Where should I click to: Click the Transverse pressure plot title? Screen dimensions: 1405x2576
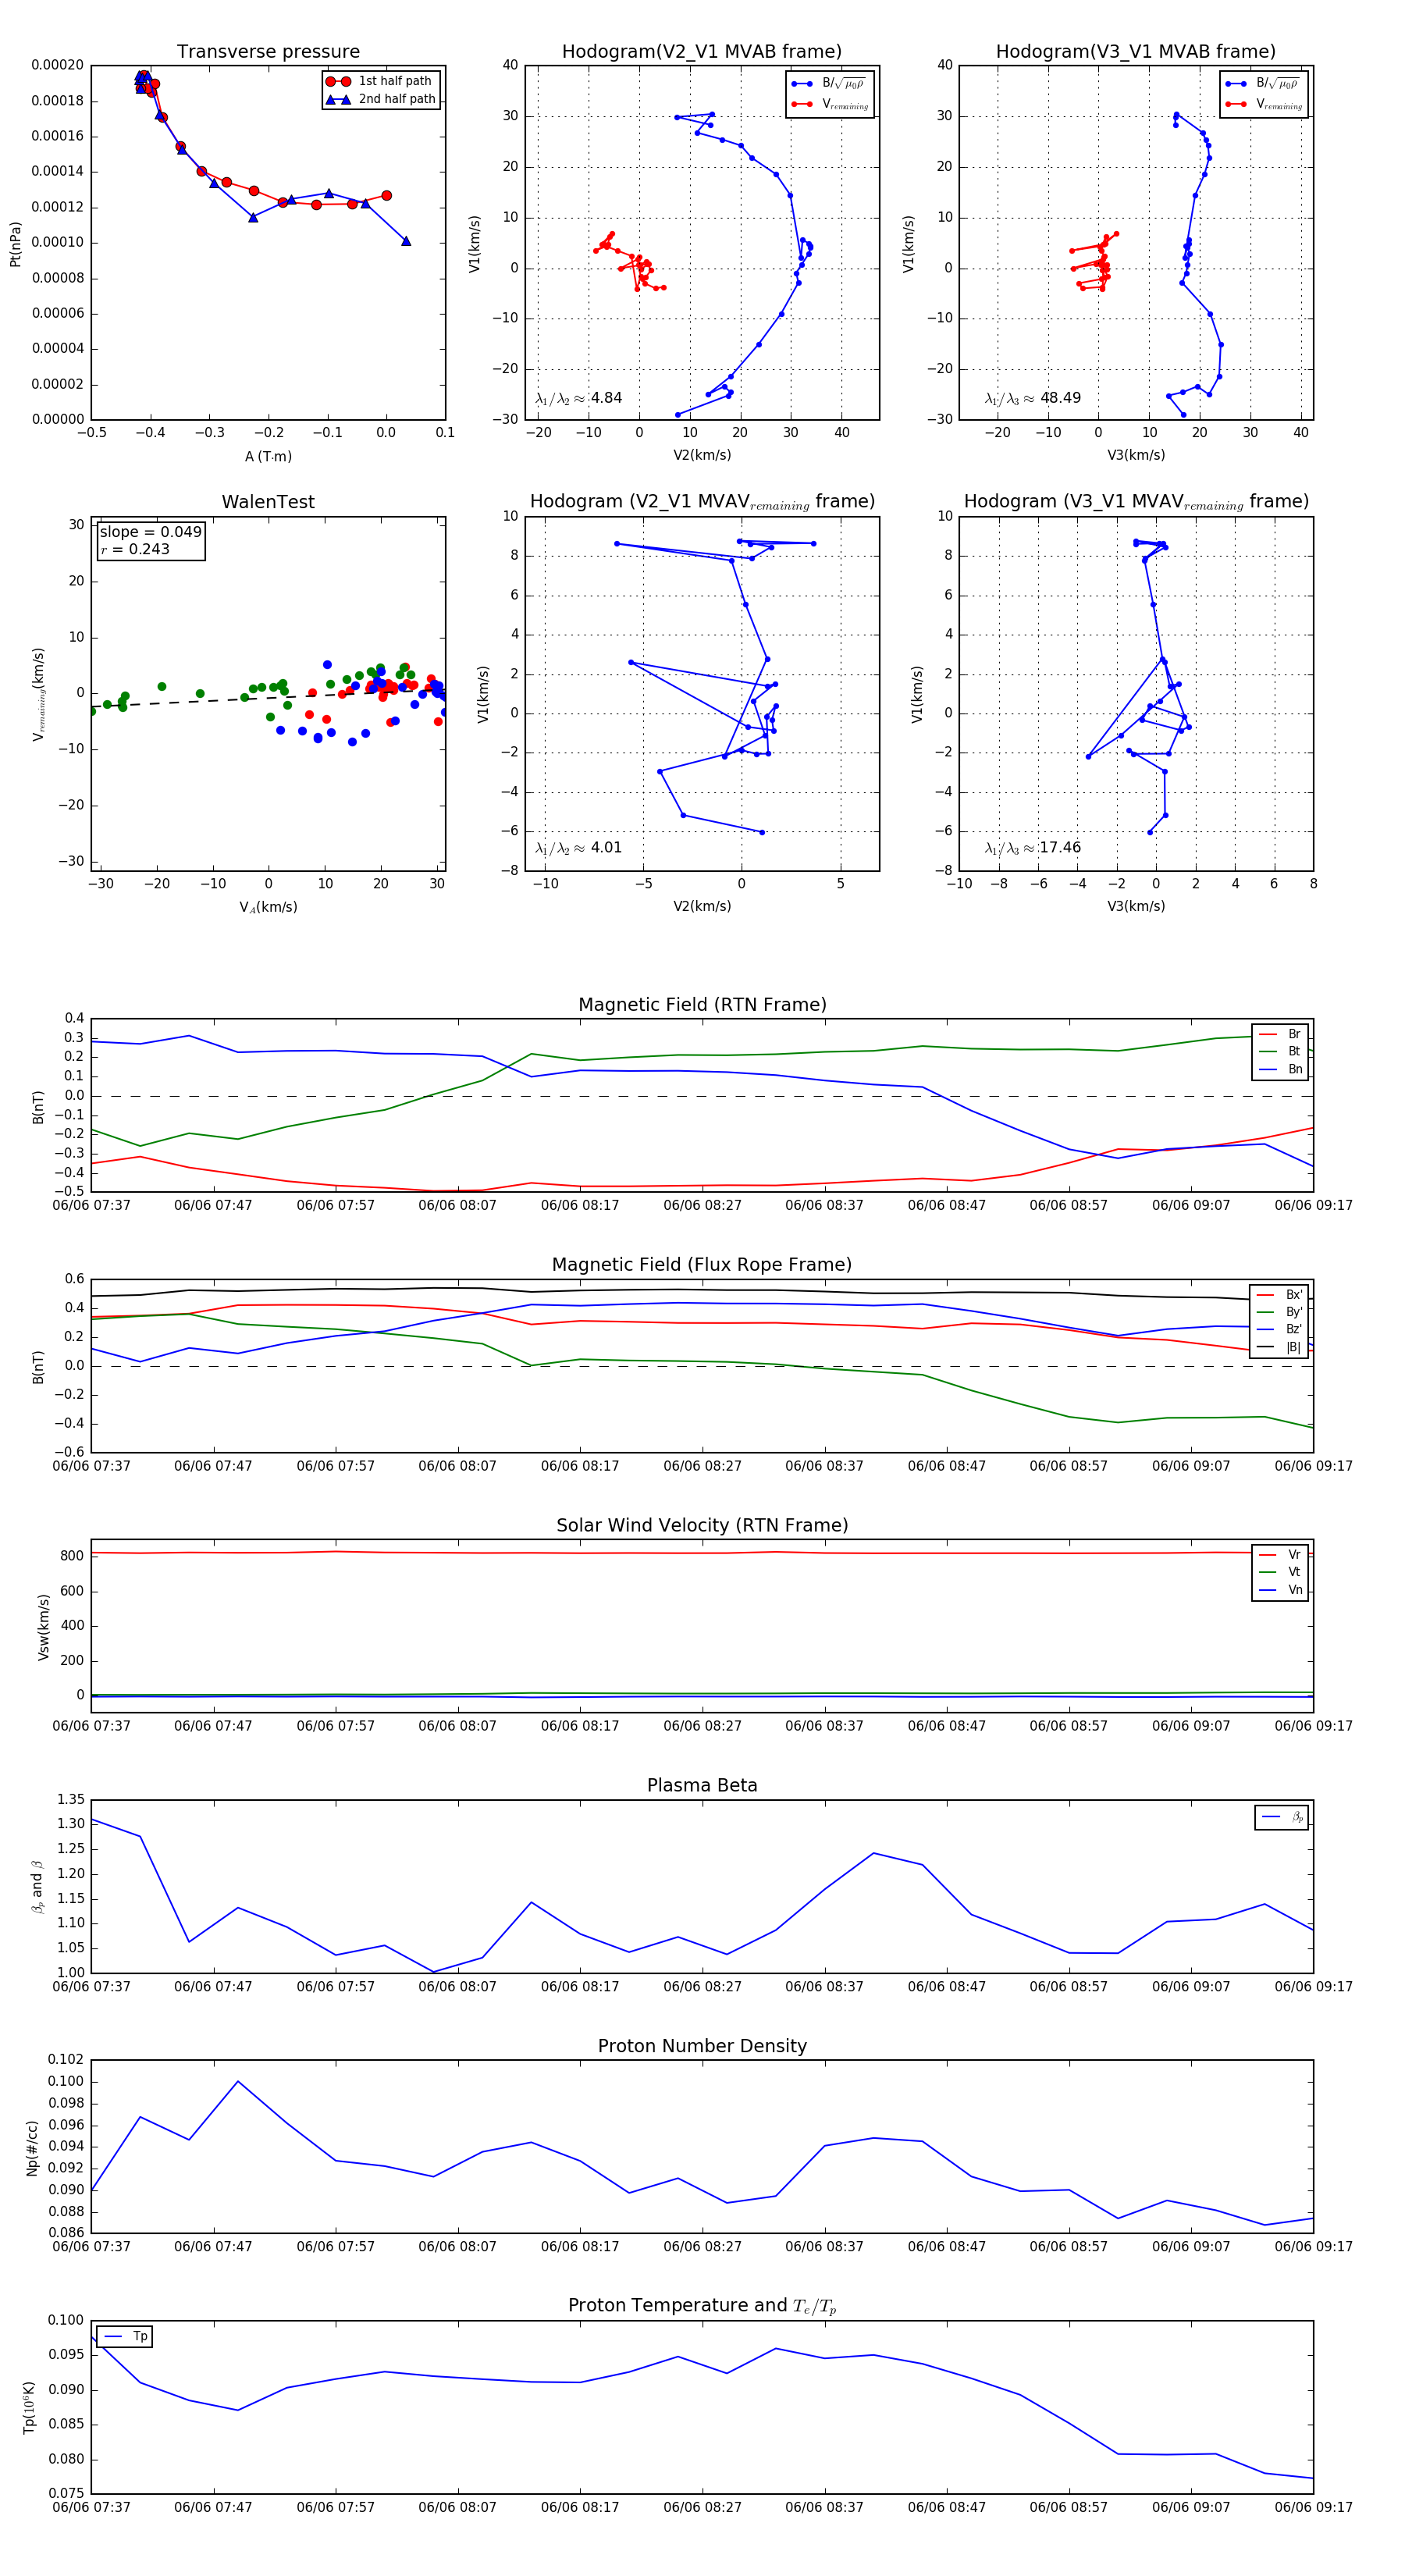pos(268,52)
